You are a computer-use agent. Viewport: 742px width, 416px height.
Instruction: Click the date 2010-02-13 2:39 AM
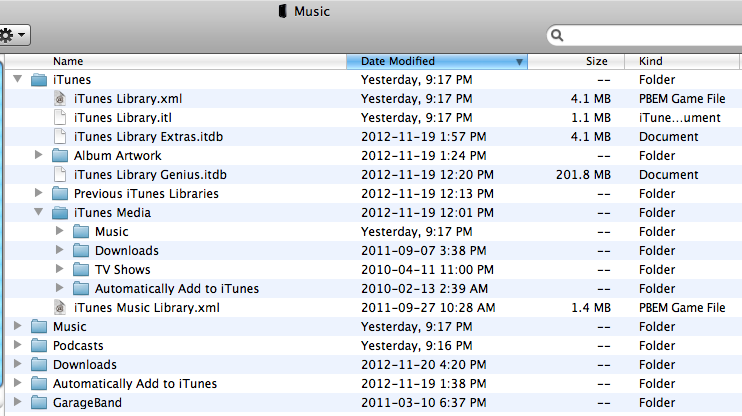coord(424,288)
